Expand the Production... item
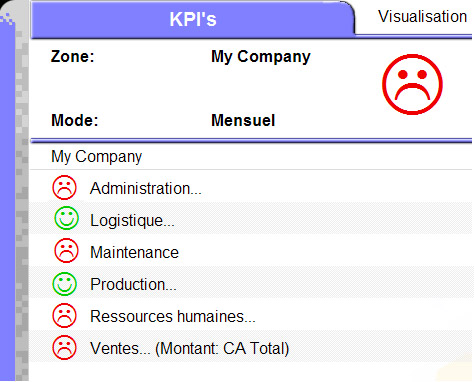The height and width of the screenshot is (382, 474). [133, 284]
